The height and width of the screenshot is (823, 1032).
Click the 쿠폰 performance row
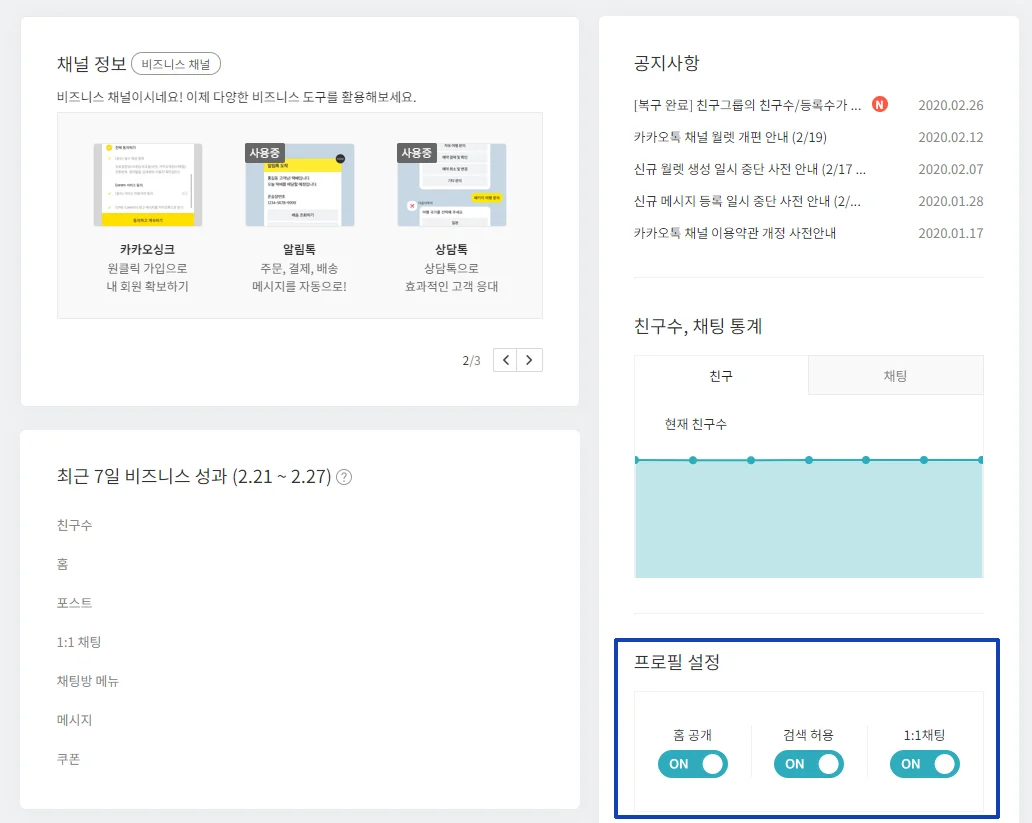68,759
